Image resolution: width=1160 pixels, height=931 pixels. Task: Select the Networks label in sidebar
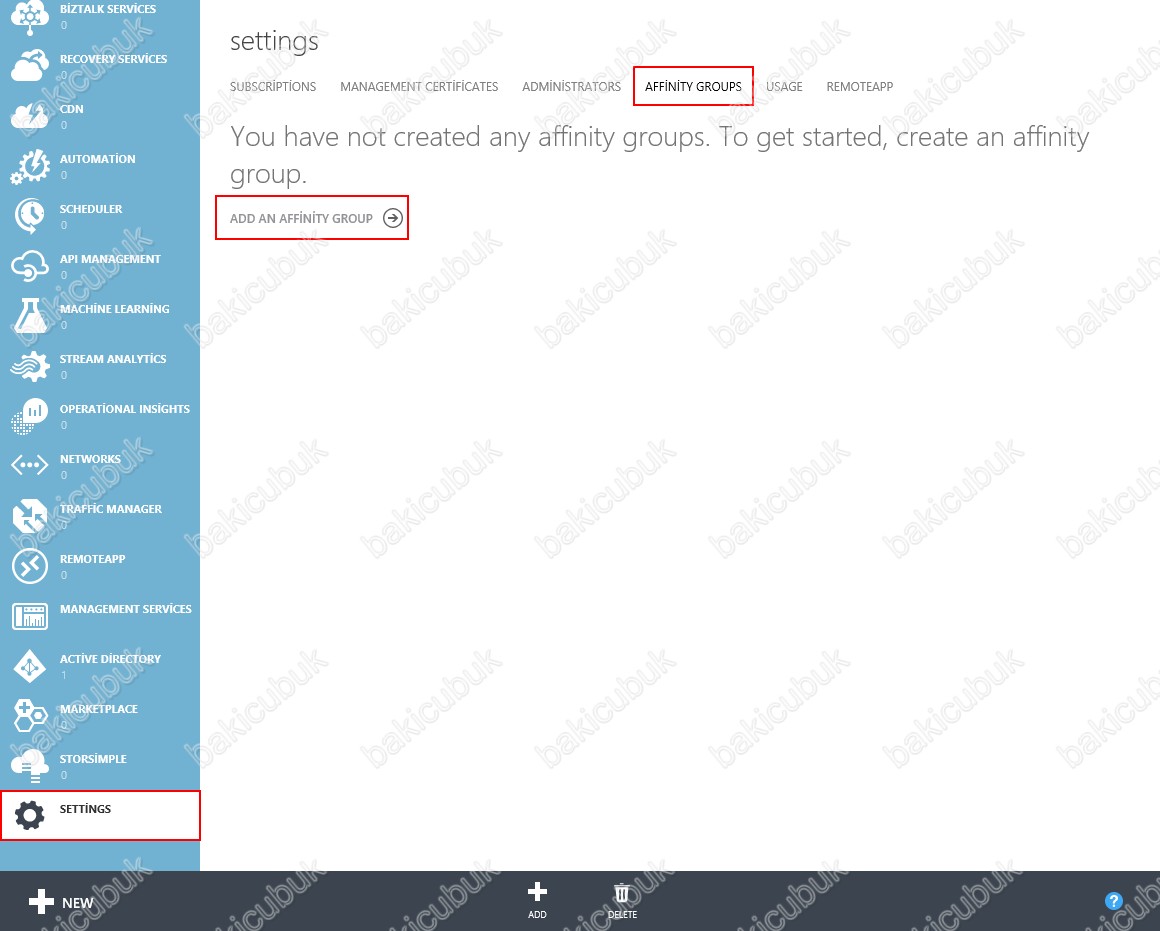point(90,459)
